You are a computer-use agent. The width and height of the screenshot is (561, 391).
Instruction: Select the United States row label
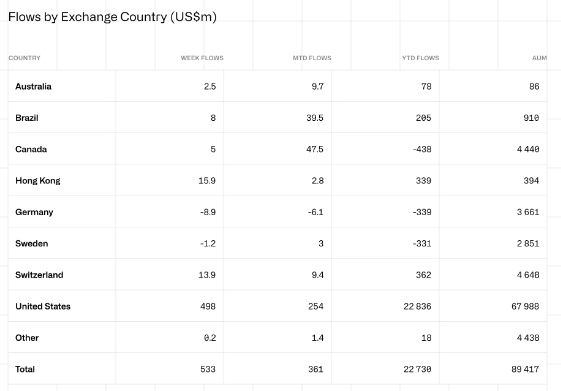tap(43, 307)
